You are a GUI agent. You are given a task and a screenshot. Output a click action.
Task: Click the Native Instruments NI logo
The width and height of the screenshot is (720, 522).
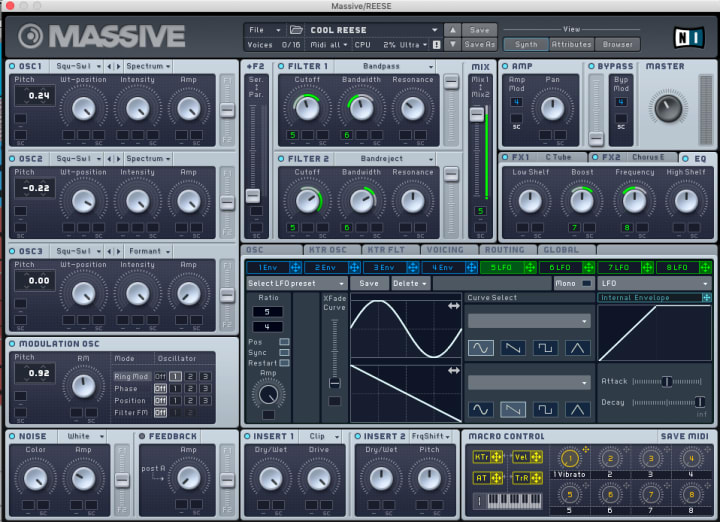689,38
